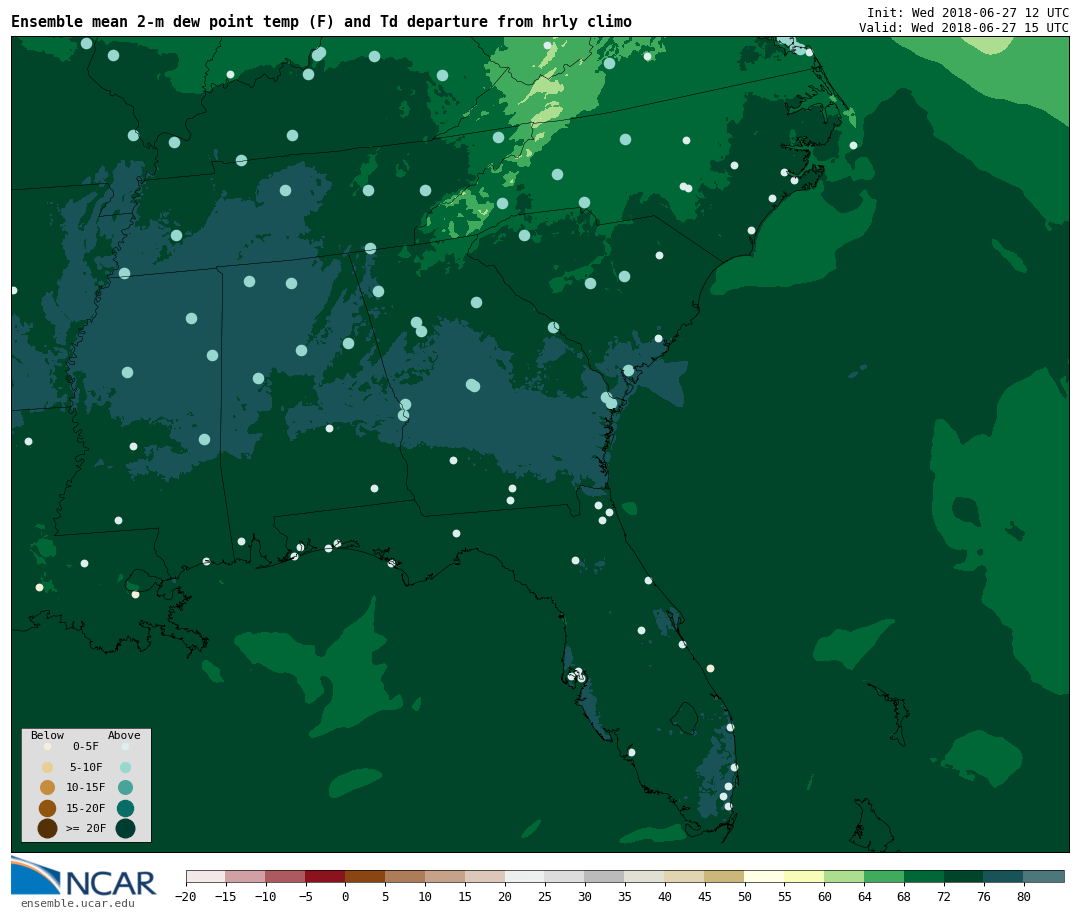Pick the colorbar swatch between 10 and 15
This screenshot has height=915, width=1080.
(x=446, y=876)
